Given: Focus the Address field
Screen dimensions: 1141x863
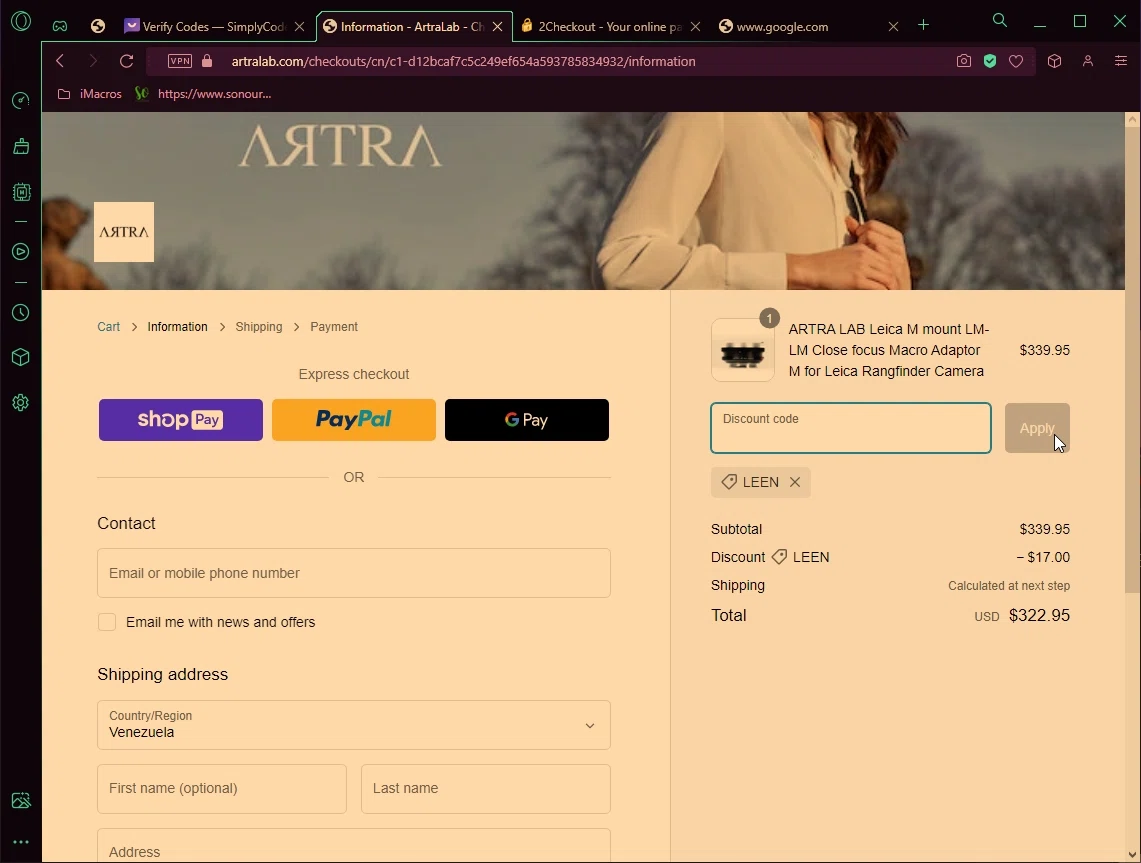Looking at the screenshot, I should click(x=354, y=846).
